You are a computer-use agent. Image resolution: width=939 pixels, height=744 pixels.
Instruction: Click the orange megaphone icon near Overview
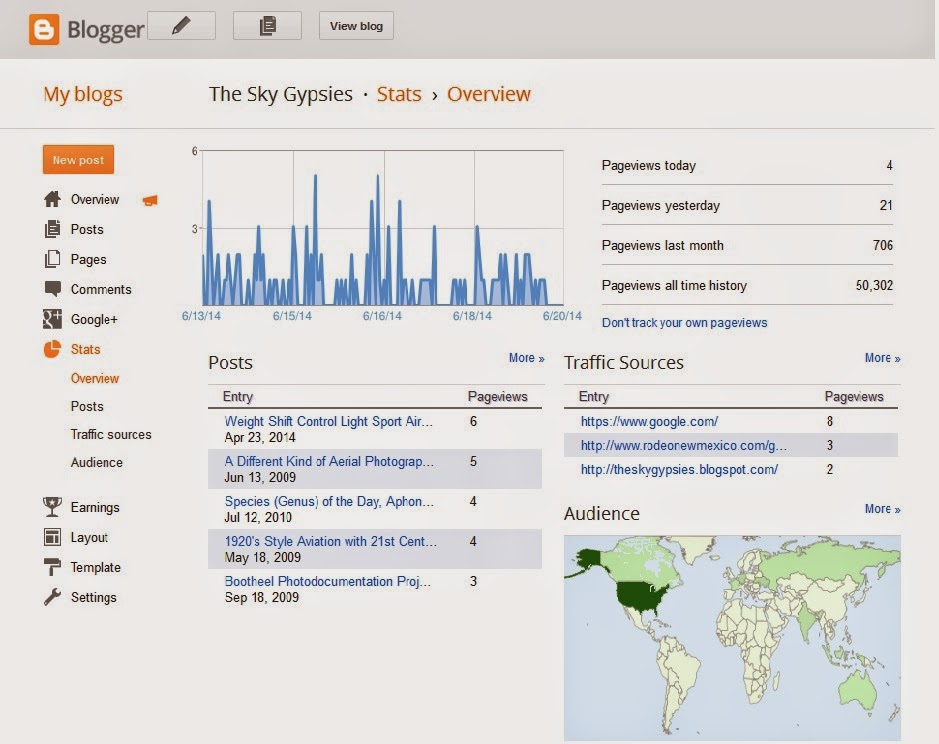coord(150,200)
